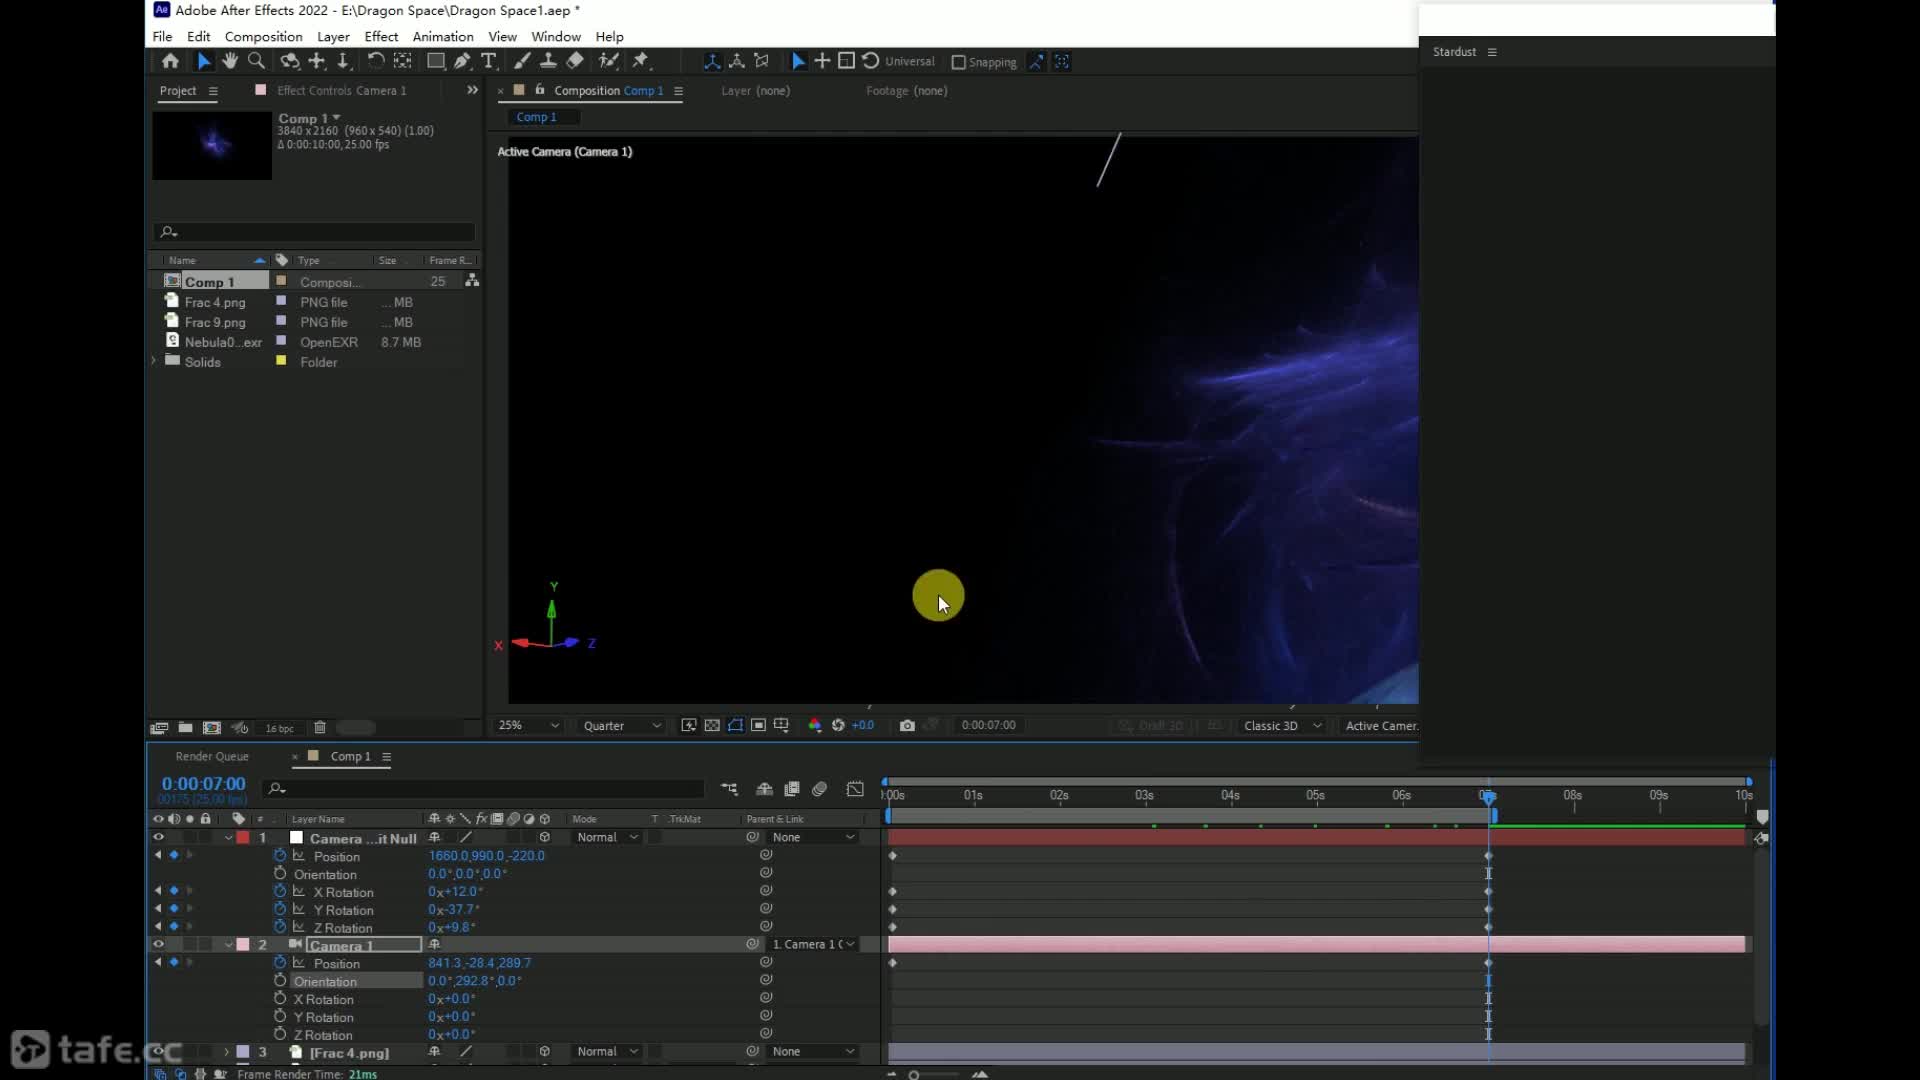Collapse the Camera Null layer properties

pos(229,838)
